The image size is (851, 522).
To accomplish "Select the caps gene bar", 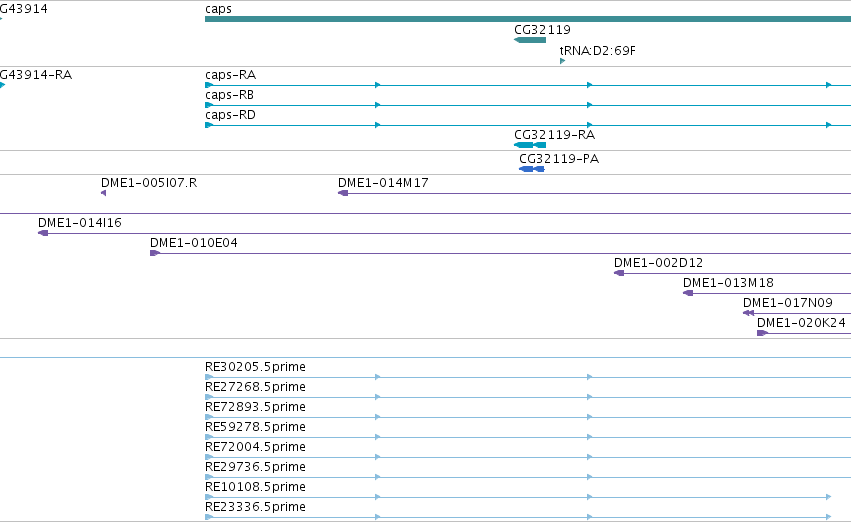I will 528,19.
